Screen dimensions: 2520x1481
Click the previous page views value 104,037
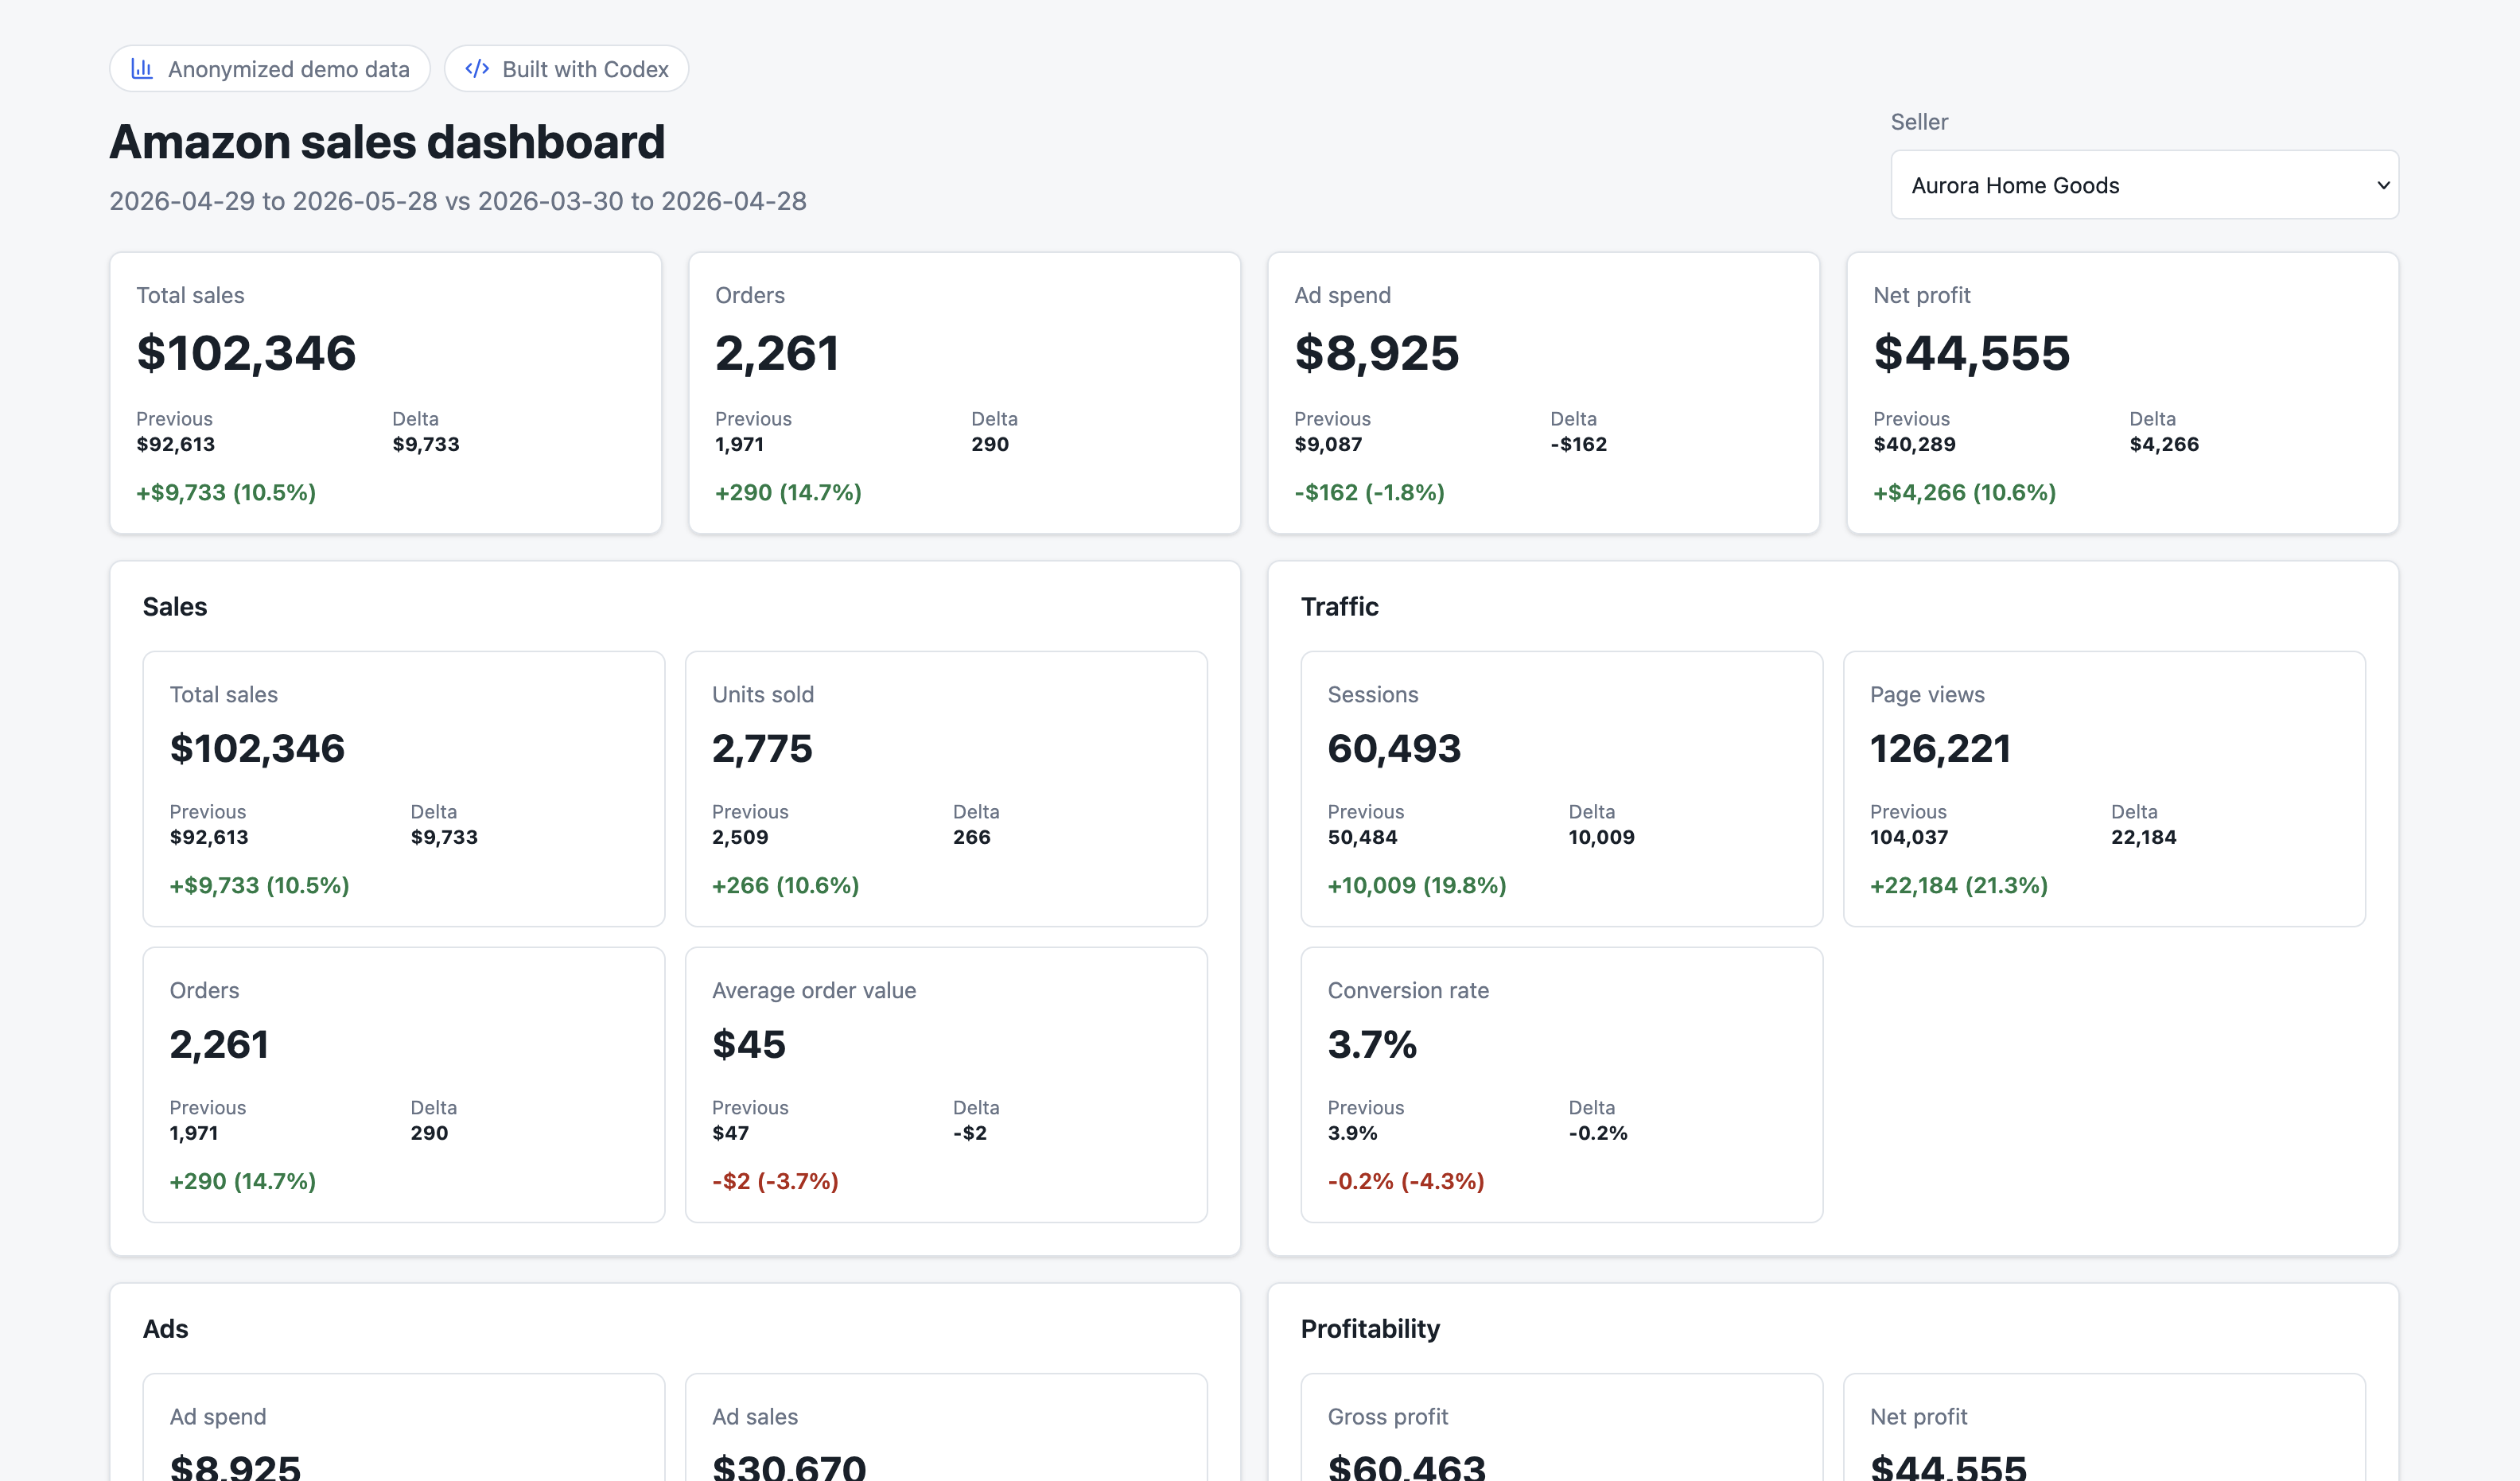coord(1909,837)
